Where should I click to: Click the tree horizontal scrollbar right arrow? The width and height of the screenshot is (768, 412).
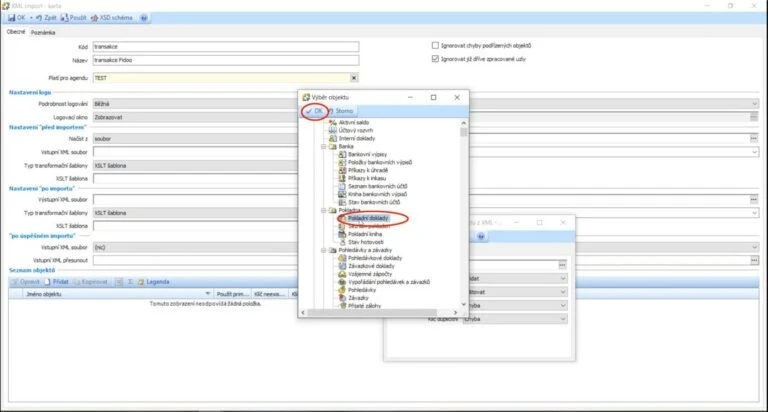tap(456, 313)
